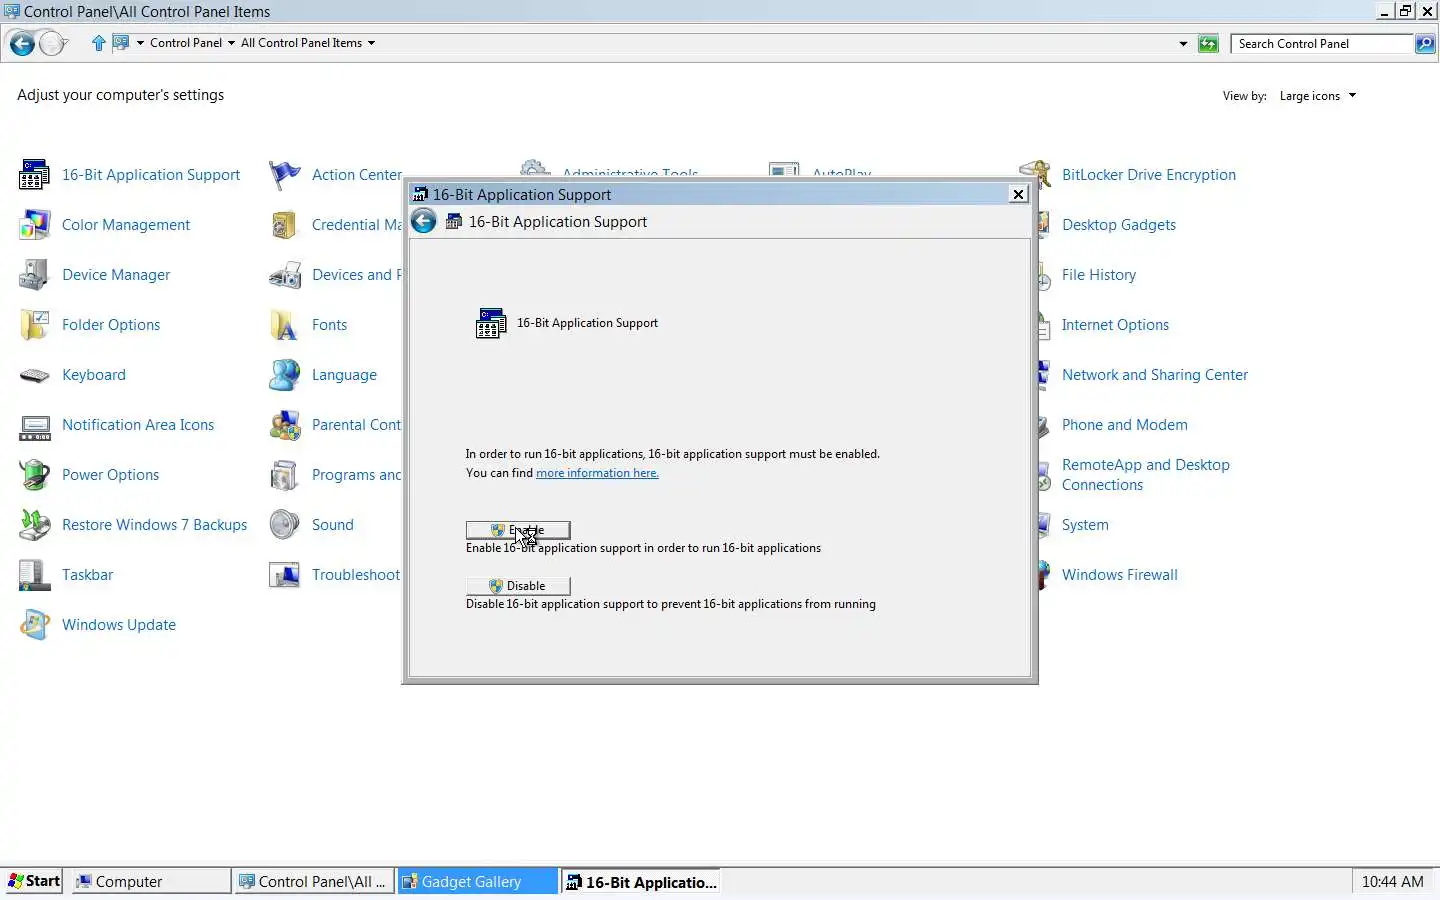Click the Control Panel window back arrow

21,43
